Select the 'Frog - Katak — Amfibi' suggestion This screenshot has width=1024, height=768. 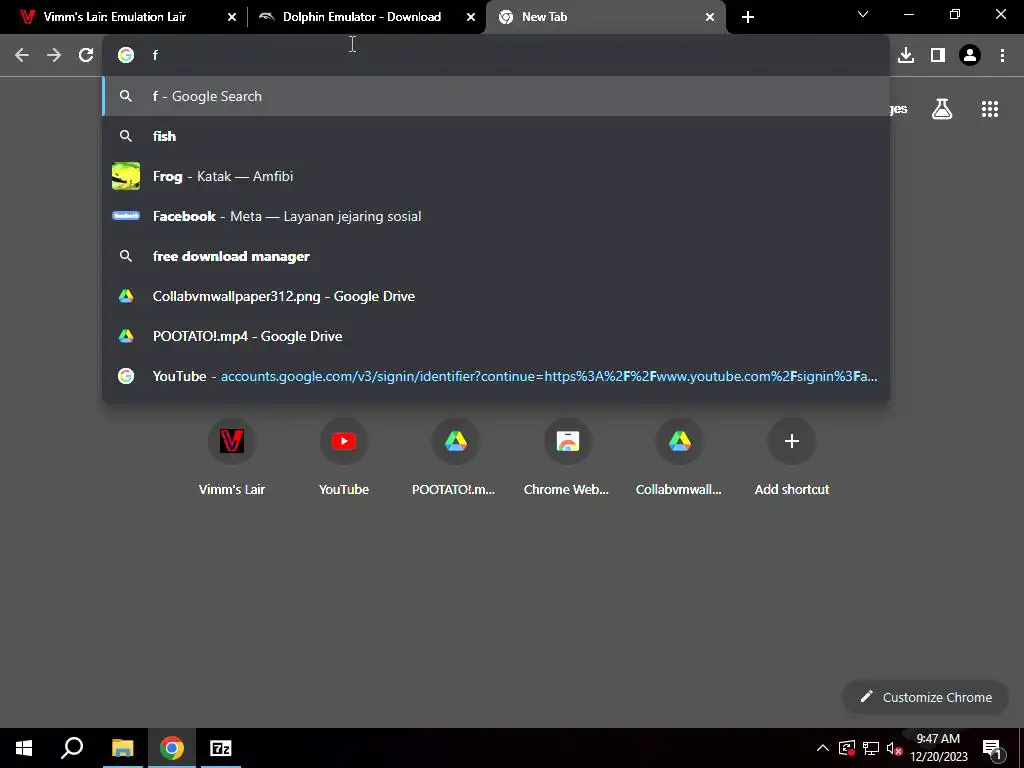coord(496,176)
